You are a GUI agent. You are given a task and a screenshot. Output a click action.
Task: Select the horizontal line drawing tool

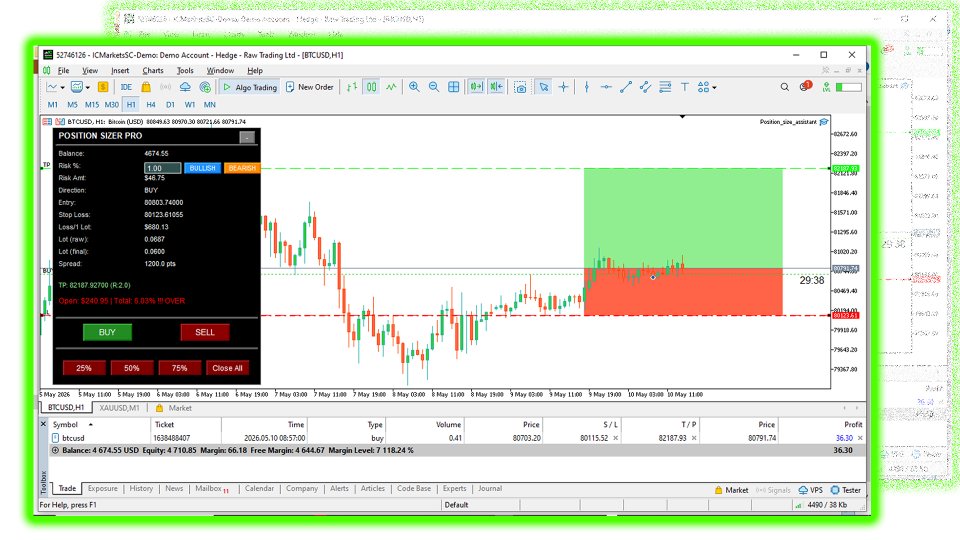[x=606, y=87]
